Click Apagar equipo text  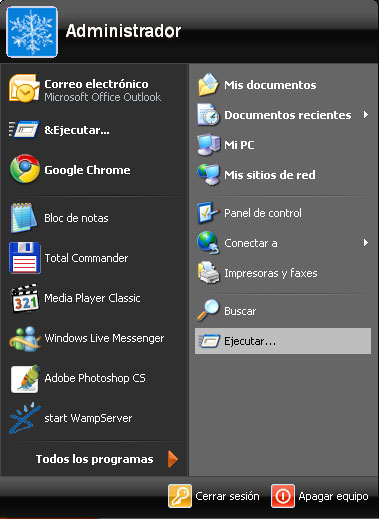click(333, 497)
